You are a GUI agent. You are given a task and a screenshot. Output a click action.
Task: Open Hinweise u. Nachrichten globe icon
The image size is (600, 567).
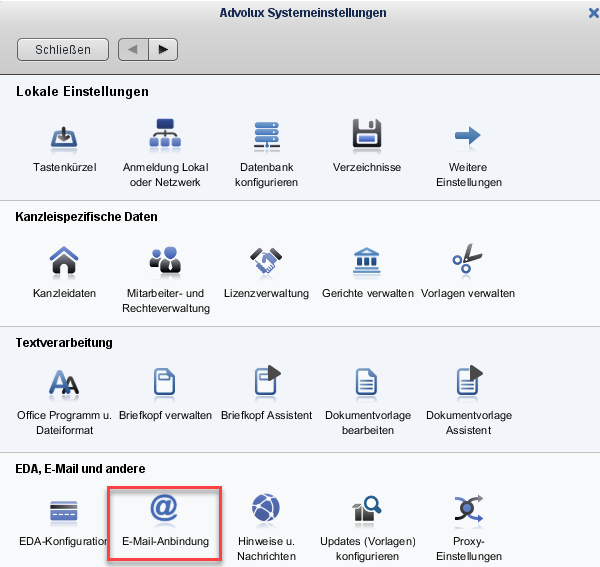tap(266, 508)
